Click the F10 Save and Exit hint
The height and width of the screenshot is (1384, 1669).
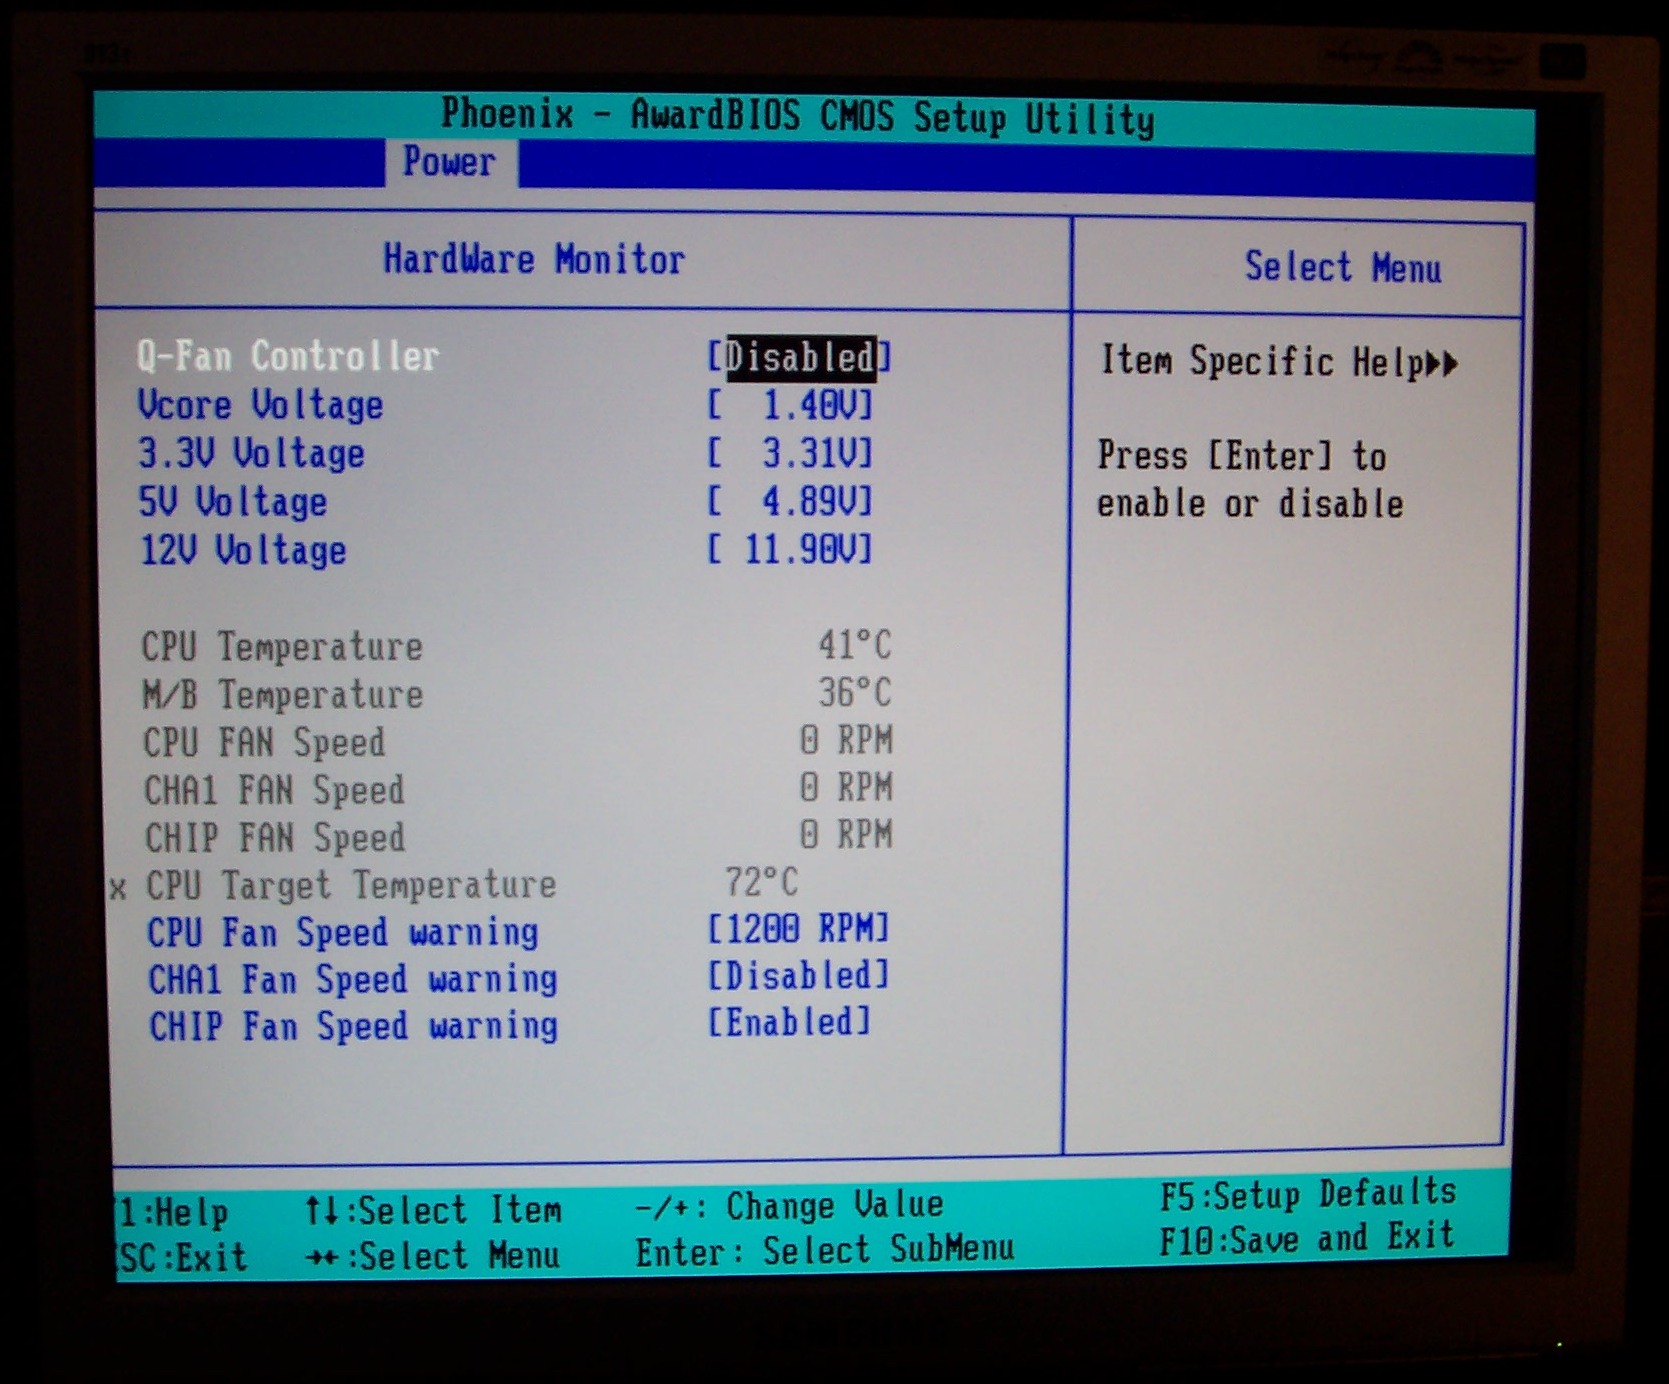[x=1307, y=1239]
